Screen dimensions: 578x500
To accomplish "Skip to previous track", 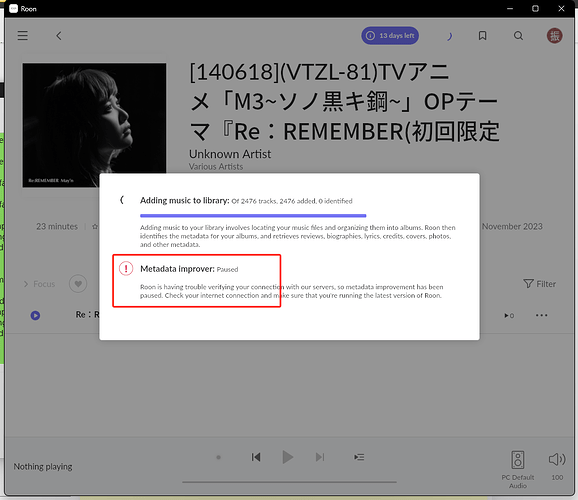I will click(256, 457).
